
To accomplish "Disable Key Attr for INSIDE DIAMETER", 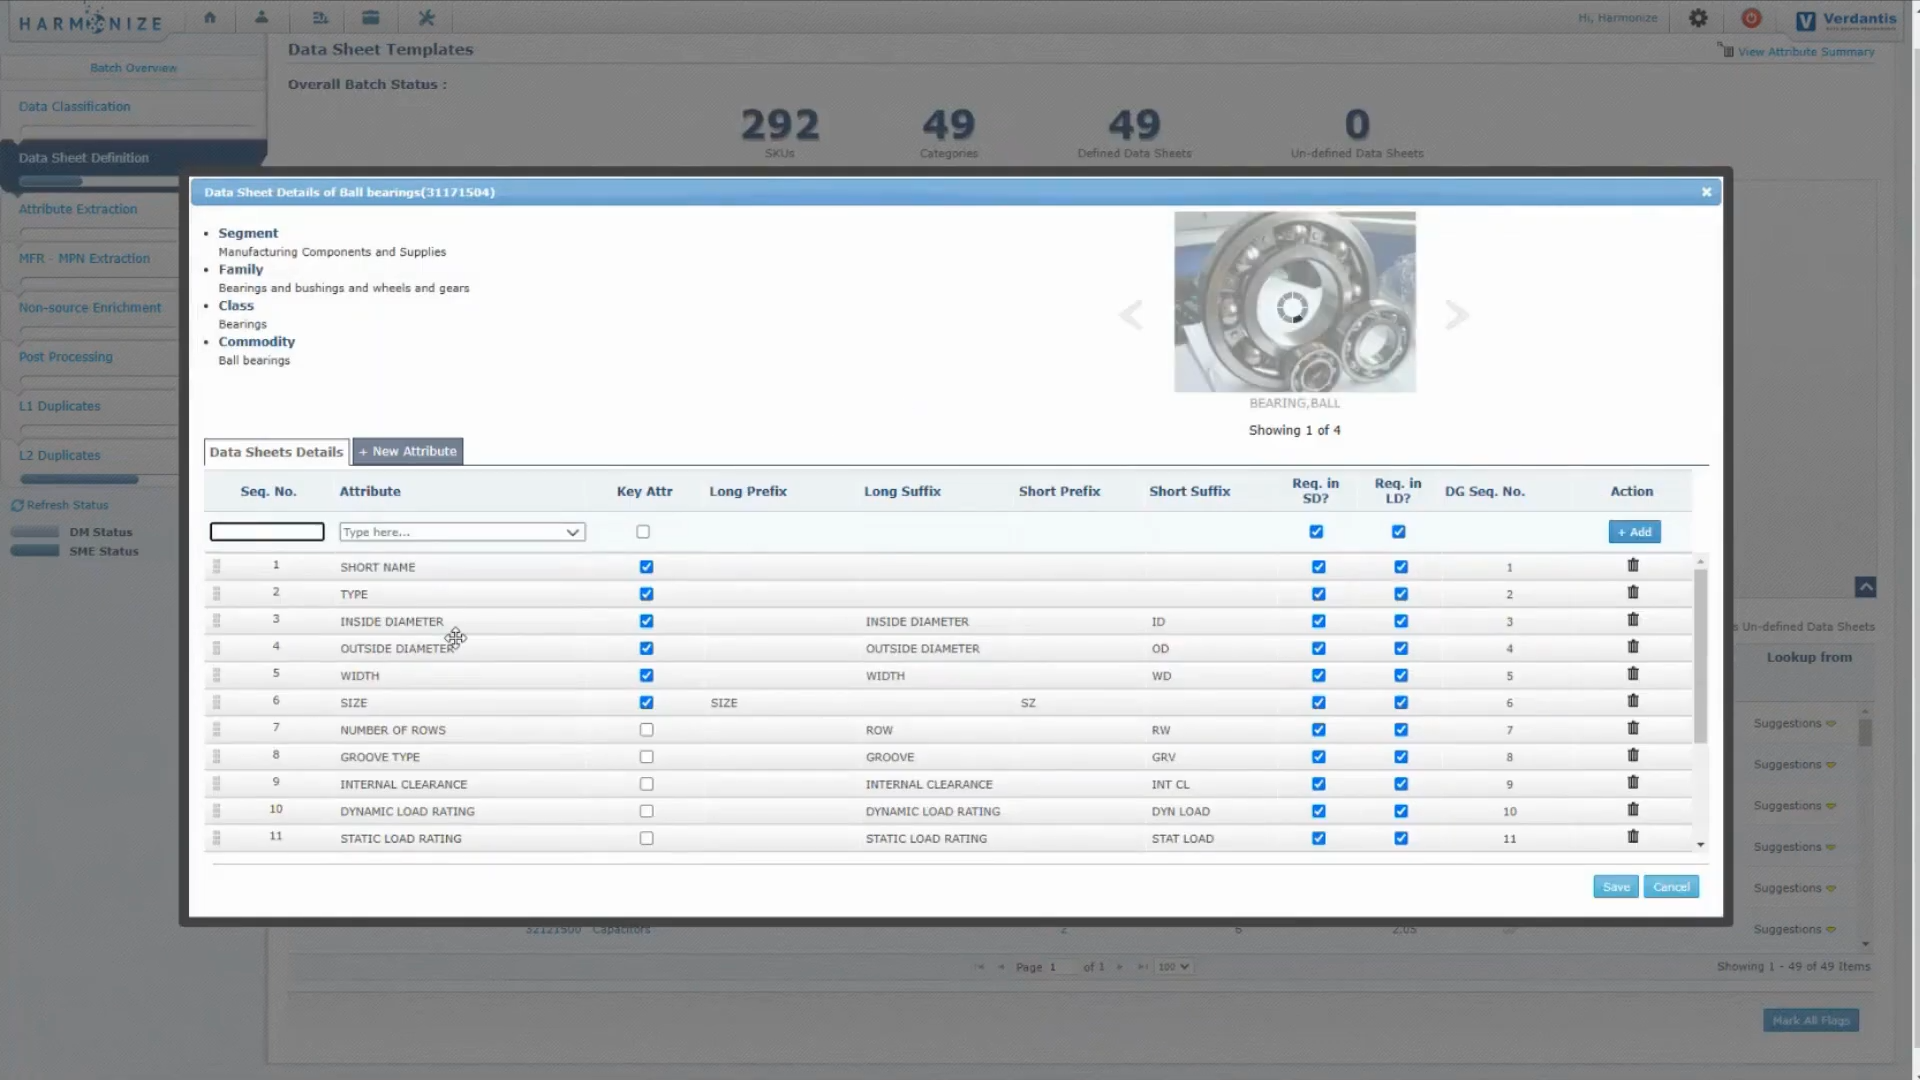I will [646, 621].
